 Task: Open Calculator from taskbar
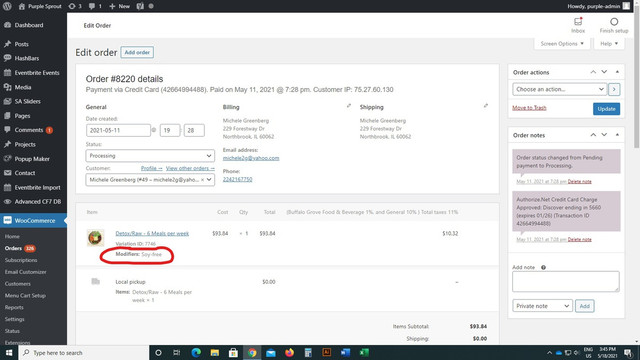tap(308, 353)
